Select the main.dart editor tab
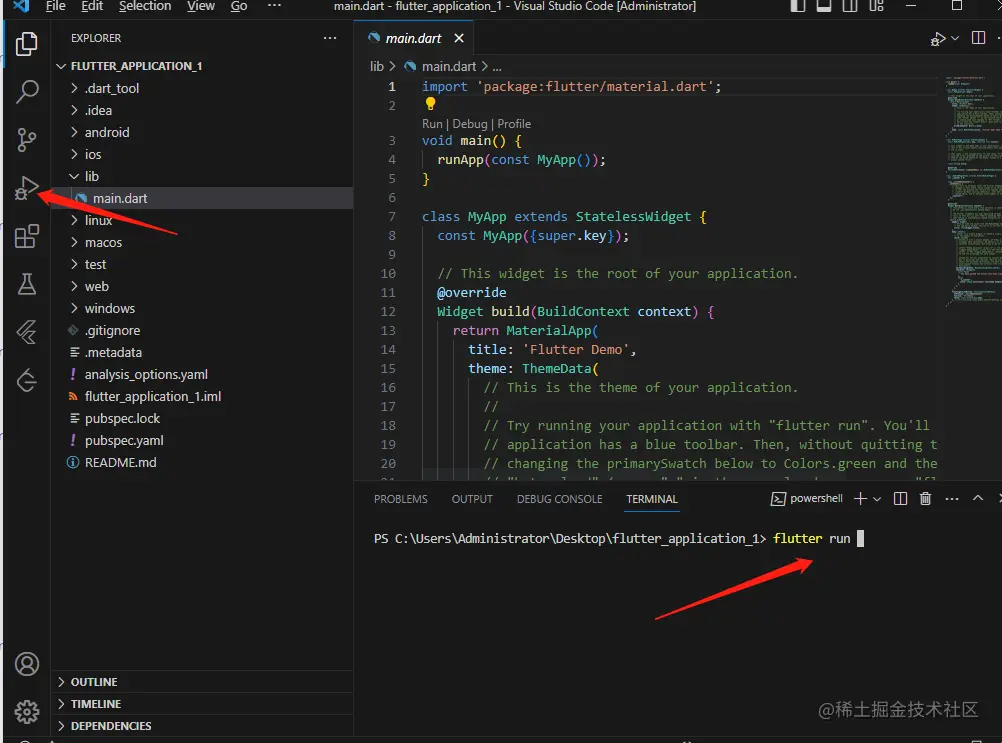This screenshot has width=1002, height=743. (x=413, y=38)
